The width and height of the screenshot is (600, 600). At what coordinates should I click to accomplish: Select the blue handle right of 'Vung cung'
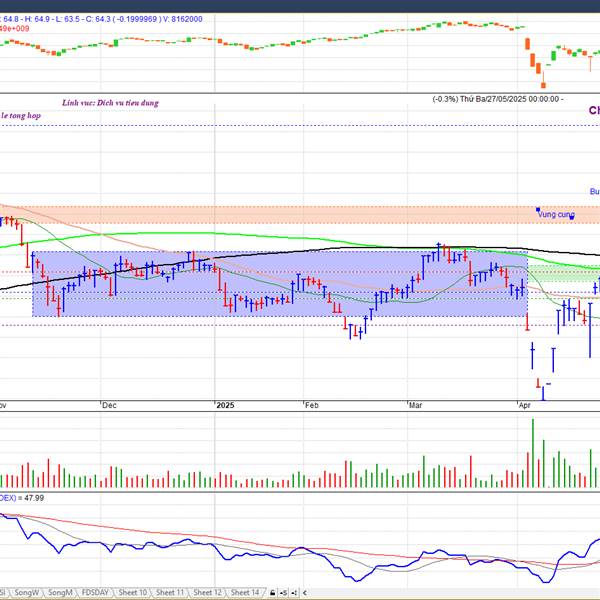tap(572, 217)
